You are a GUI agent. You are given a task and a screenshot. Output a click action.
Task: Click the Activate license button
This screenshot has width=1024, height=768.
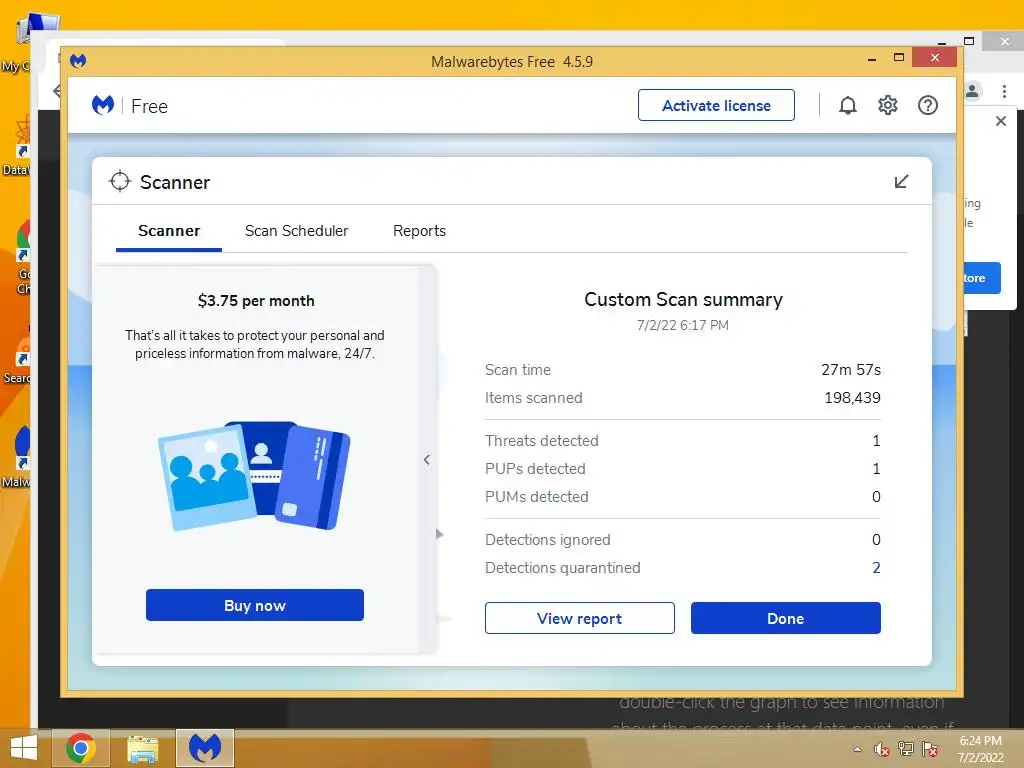tap(716, 105)
